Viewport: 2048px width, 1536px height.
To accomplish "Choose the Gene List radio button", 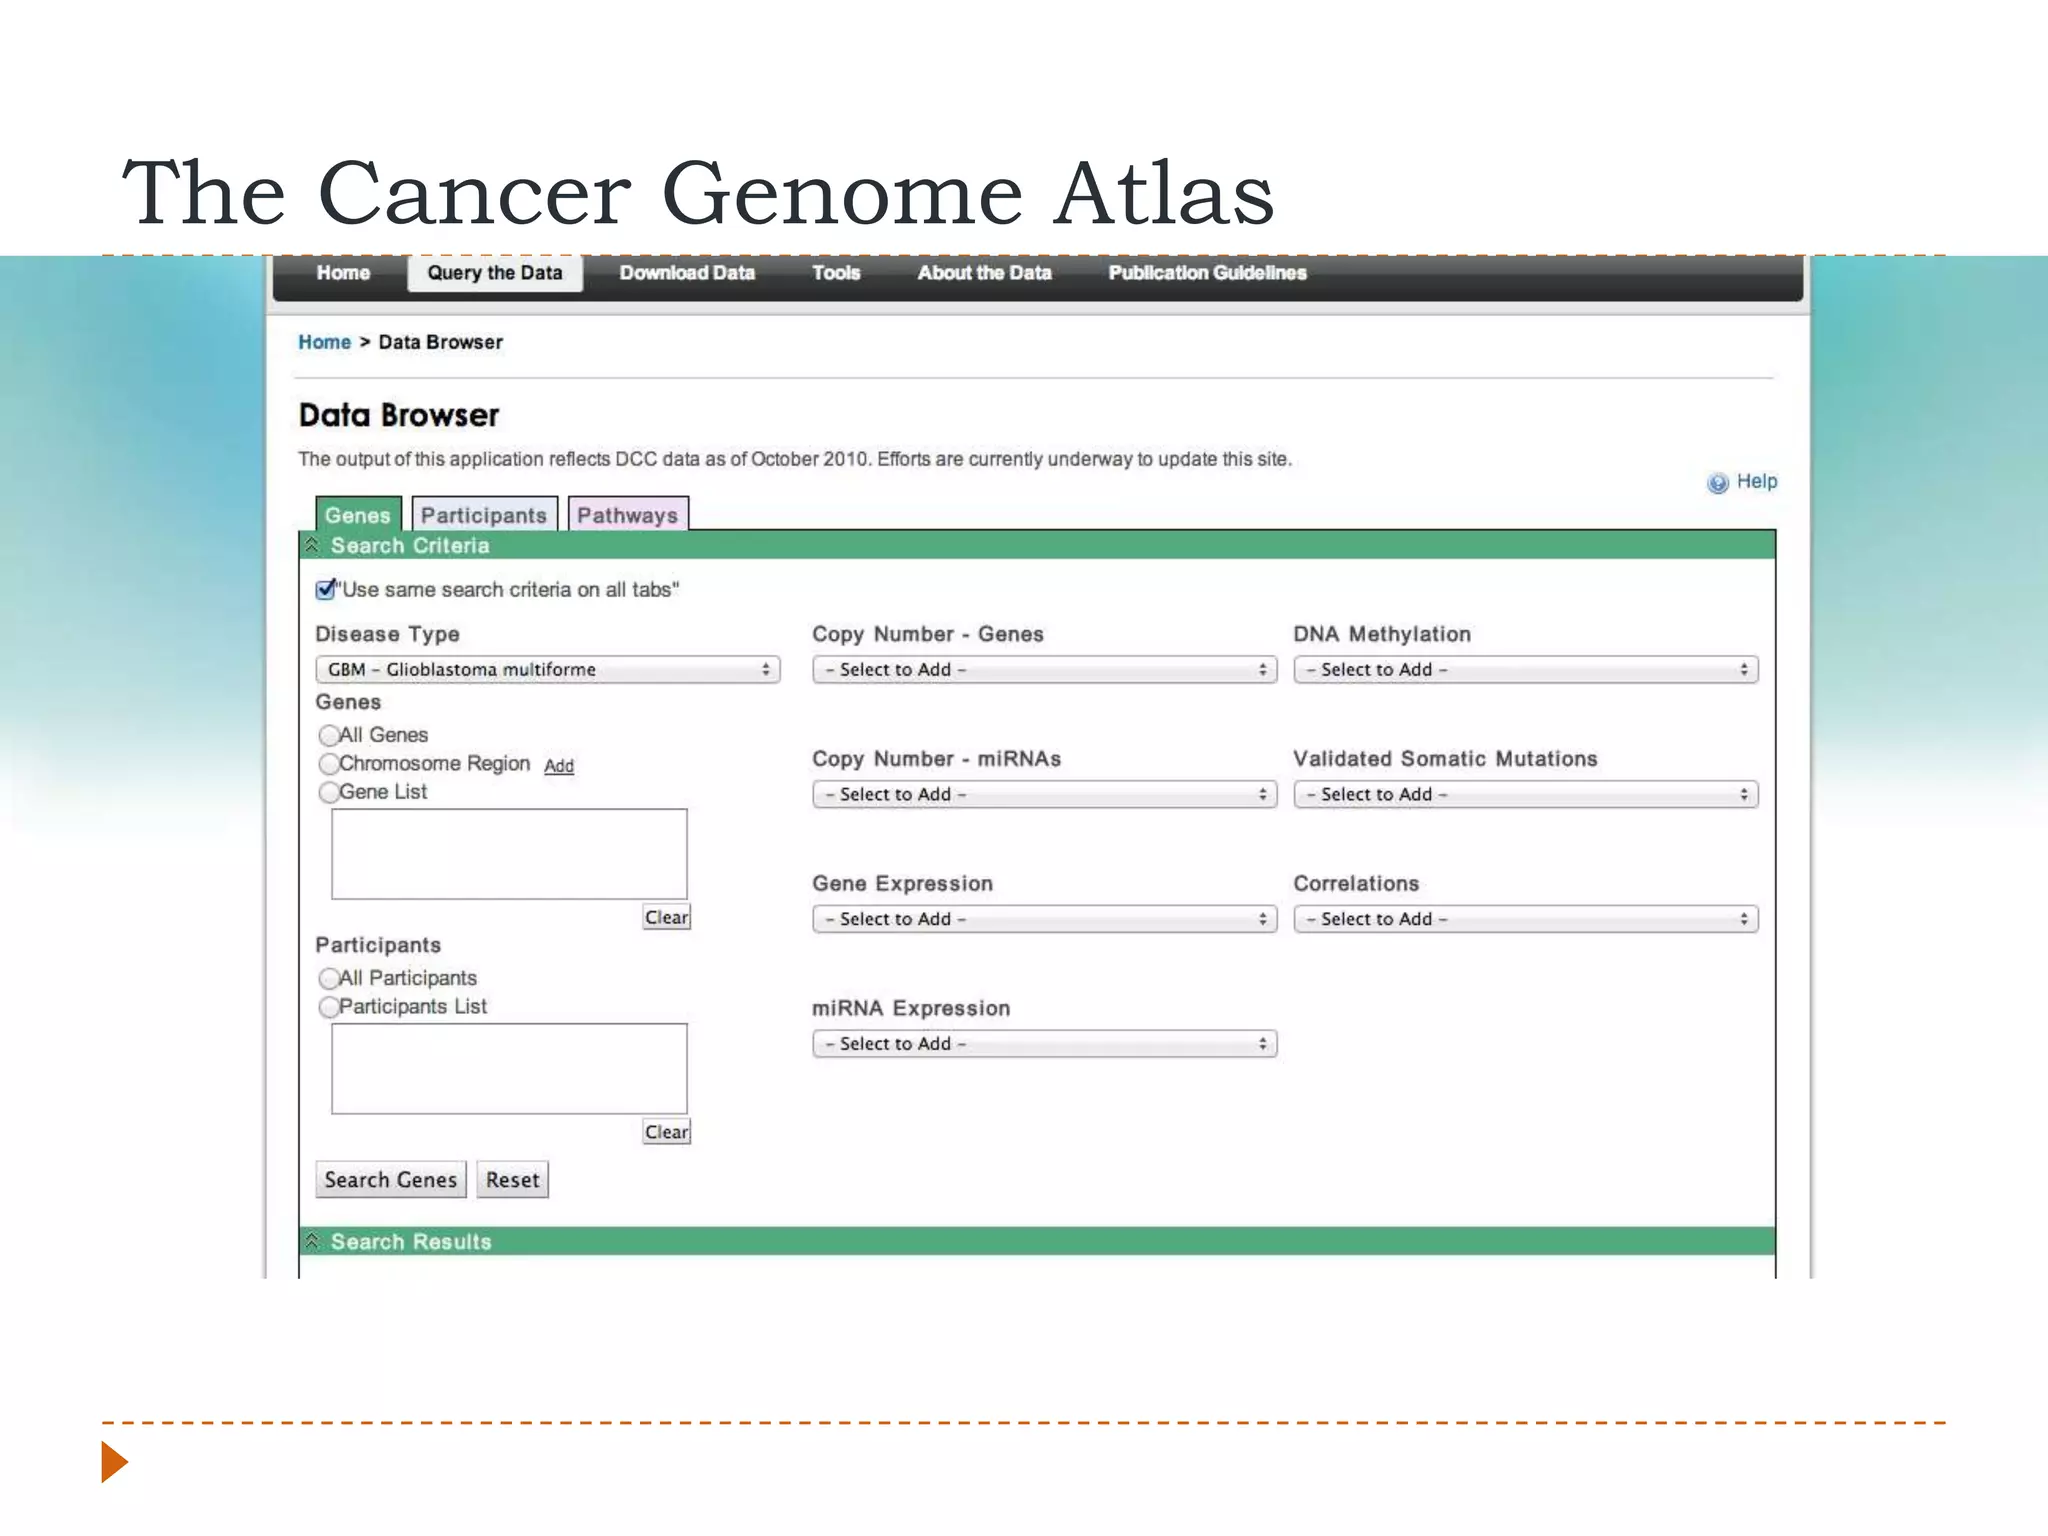I will click(x=329, y=792).
